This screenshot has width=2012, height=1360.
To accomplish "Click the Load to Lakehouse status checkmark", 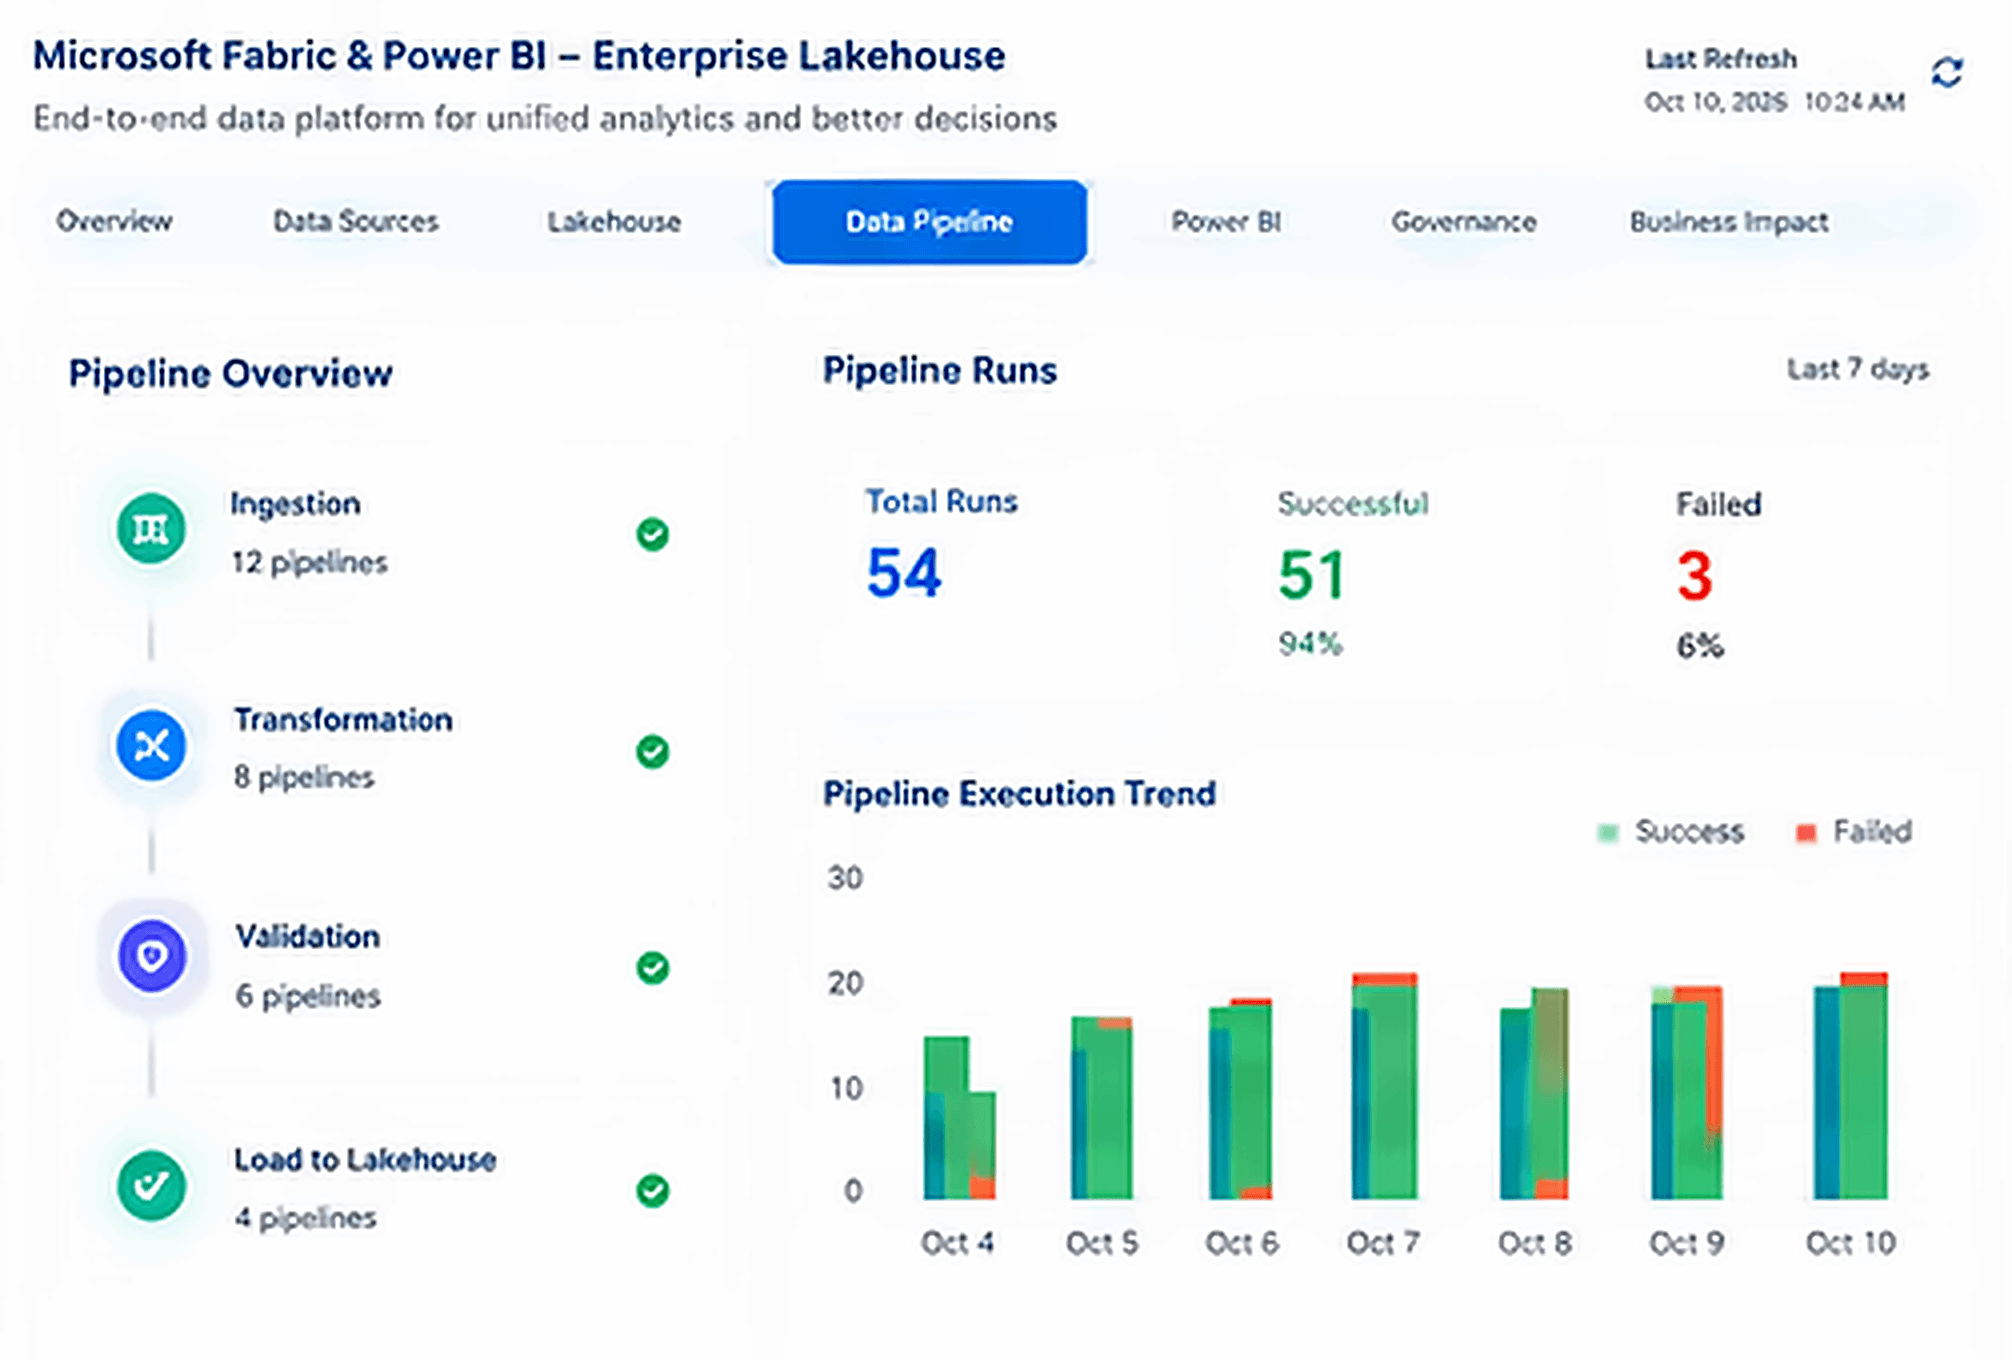I will click(x=653, y=1190).
